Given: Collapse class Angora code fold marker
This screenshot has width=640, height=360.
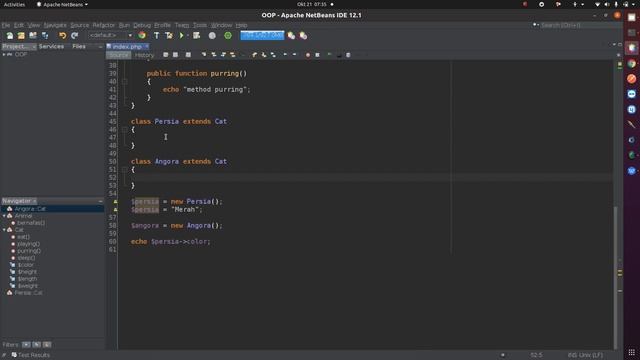Looking at the screenshot, I should [x=124, y=169].
